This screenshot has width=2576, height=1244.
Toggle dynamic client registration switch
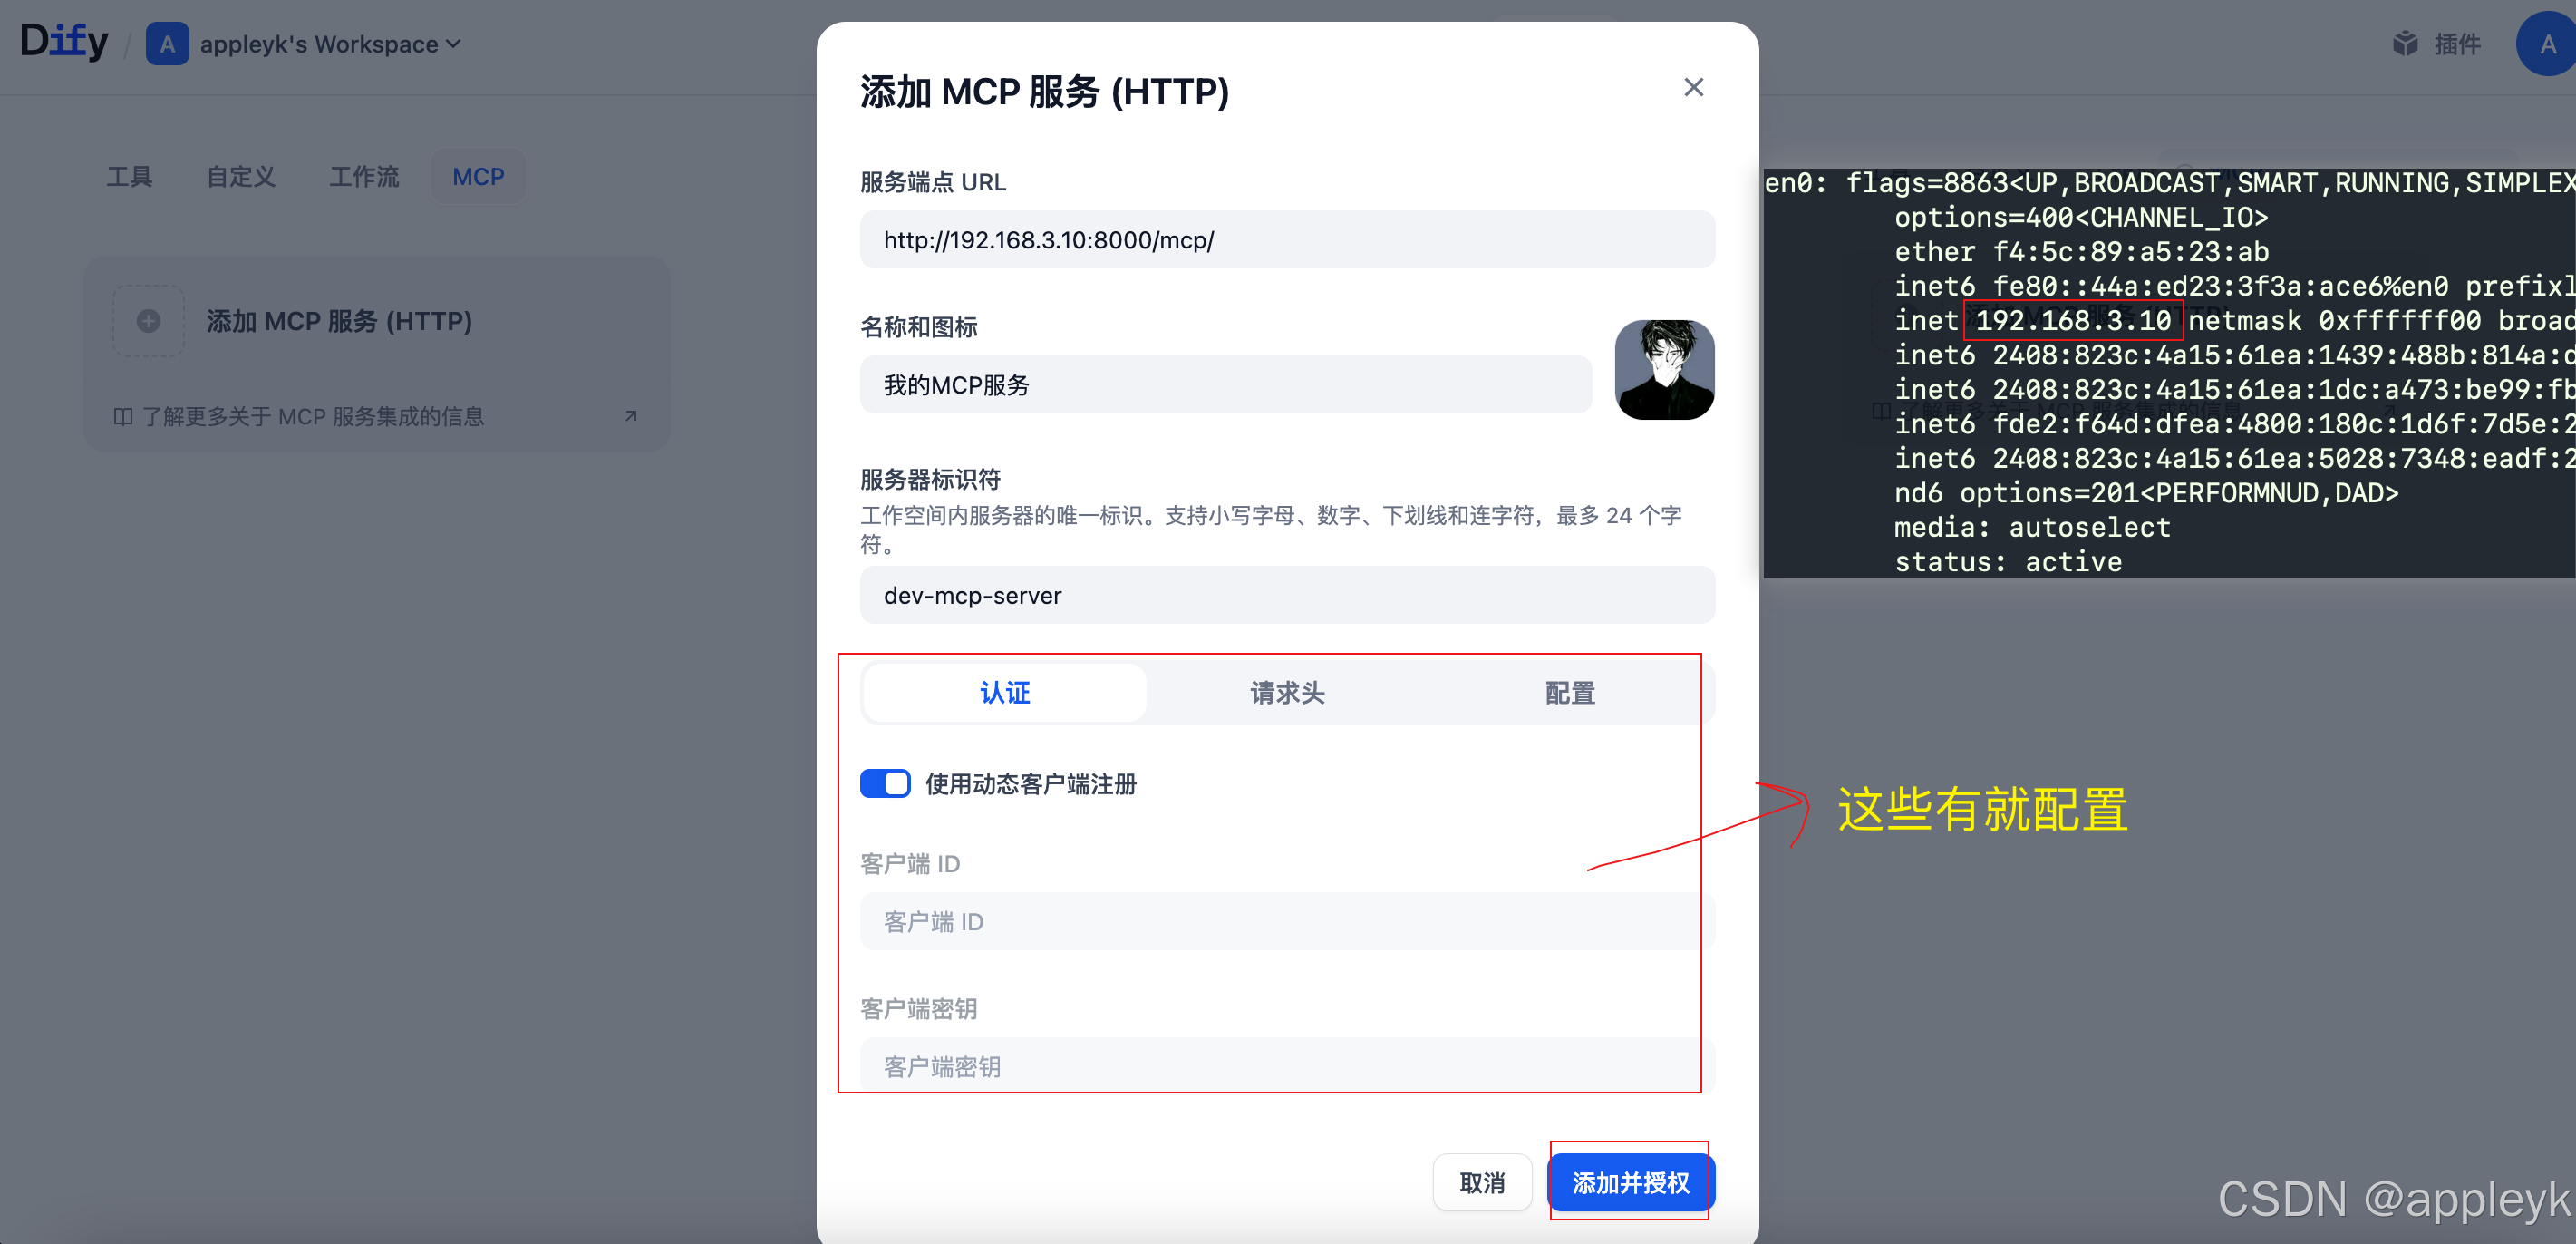(885, 783)
